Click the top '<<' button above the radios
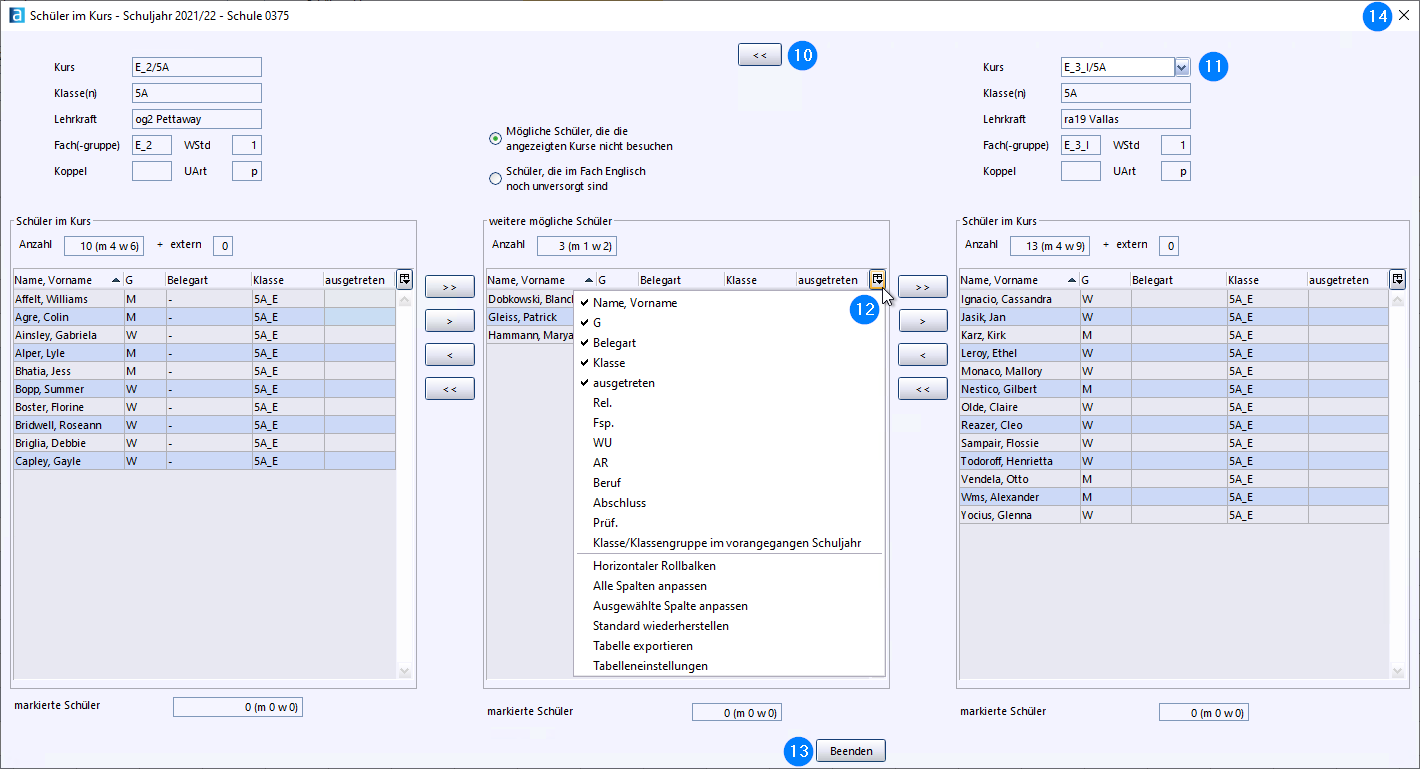1420x769 pixels. point(760,55)
